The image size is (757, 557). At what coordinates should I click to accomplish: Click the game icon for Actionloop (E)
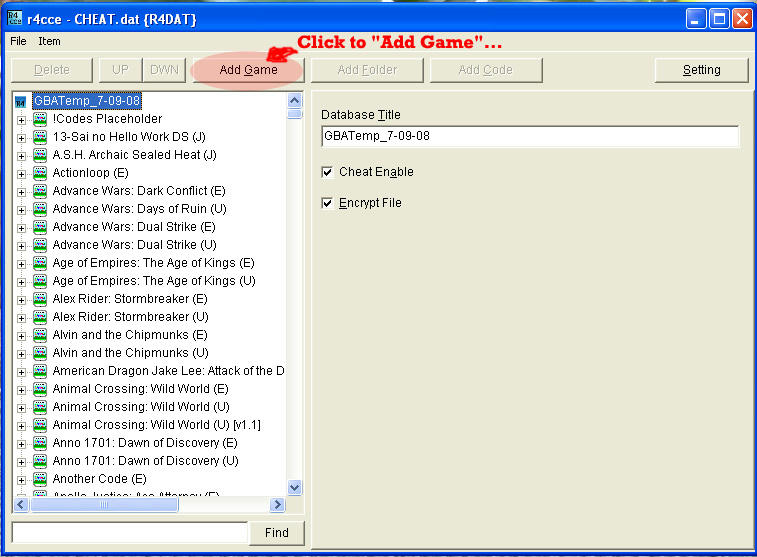click(40, 173)
